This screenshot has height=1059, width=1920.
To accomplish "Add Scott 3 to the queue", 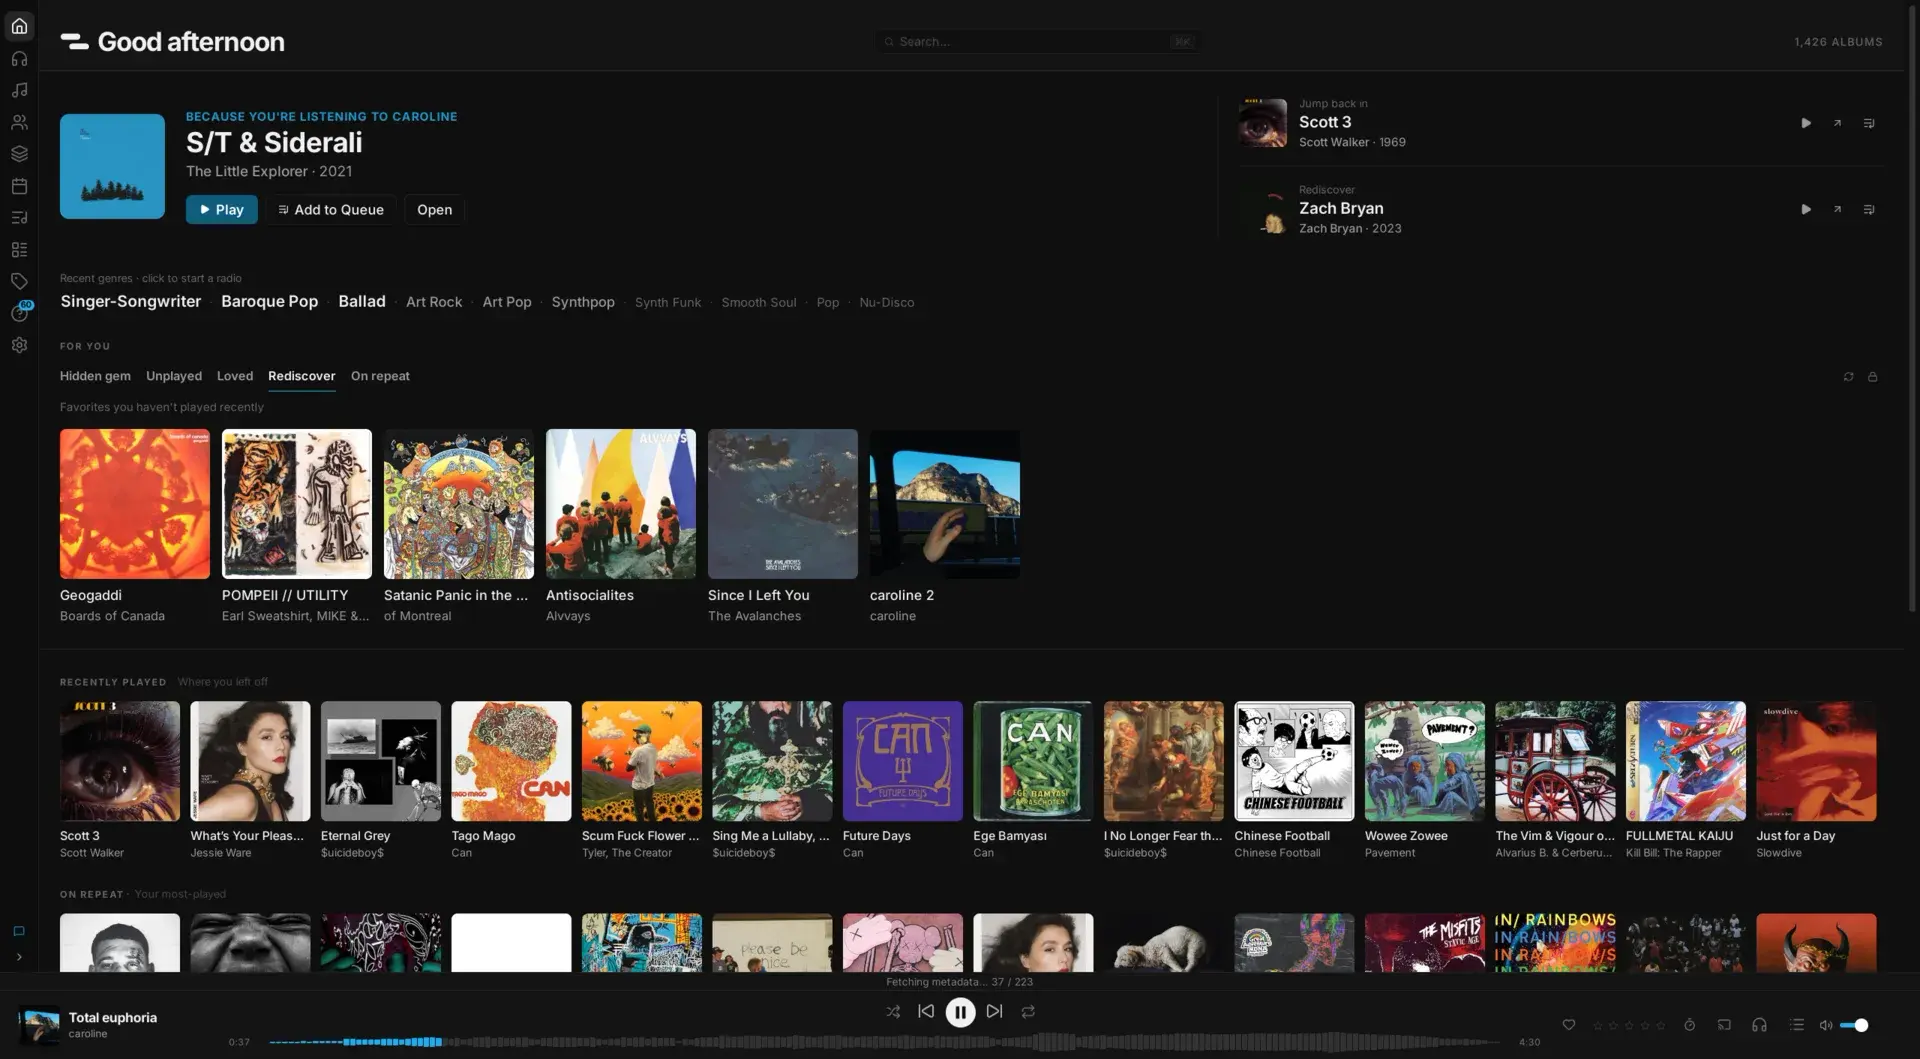I will click(x=1868, y=123).
